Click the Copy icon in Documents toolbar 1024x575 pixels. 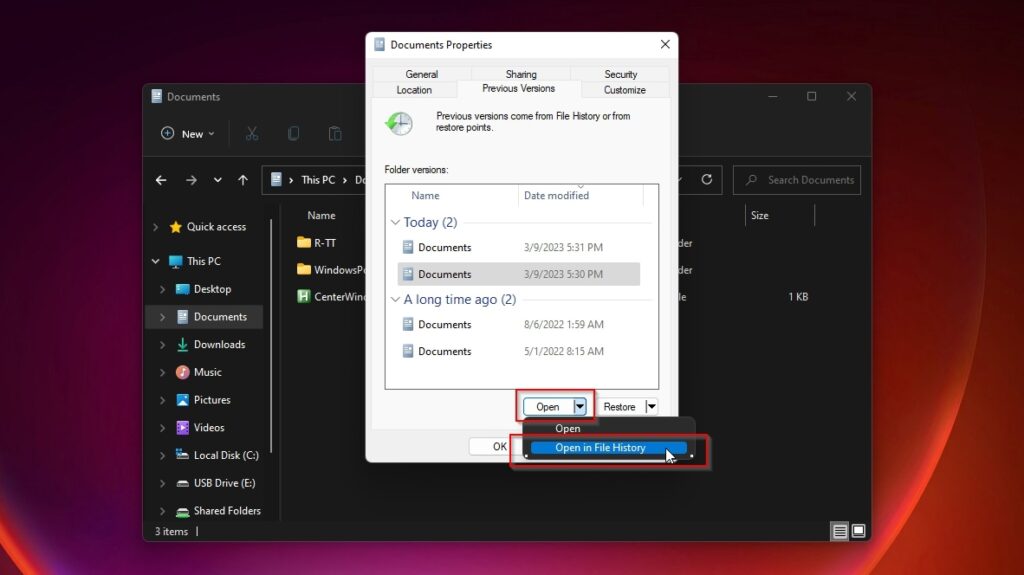293,134
